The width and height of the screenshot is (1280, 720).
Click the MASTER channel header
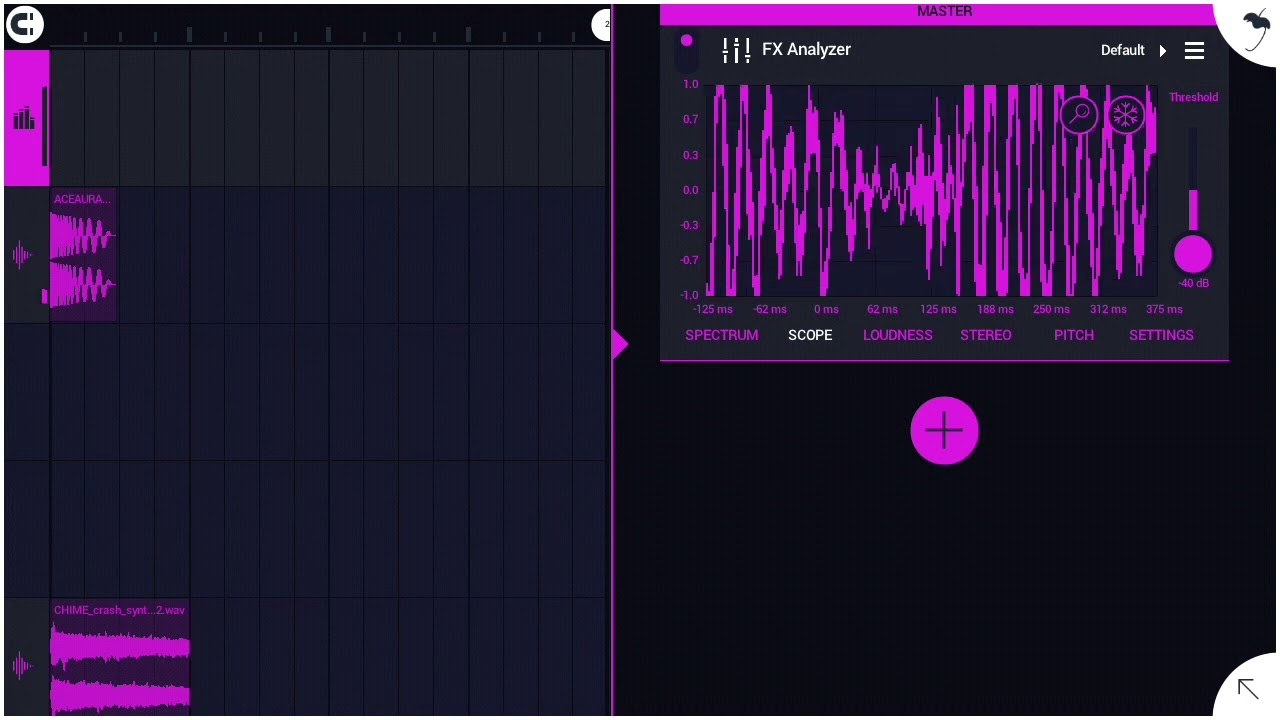tap(944, 12)
